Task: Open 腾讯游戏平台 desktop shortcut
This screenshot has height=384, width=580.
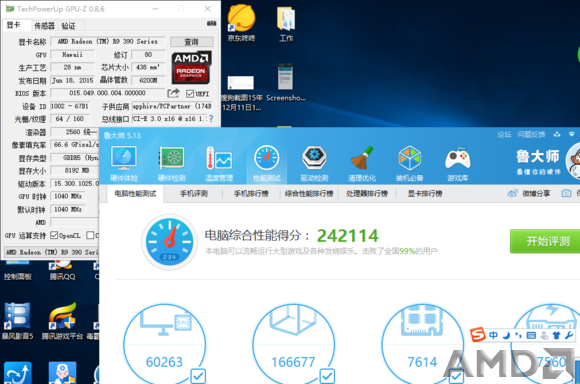Action: click(x=62, y=321)
